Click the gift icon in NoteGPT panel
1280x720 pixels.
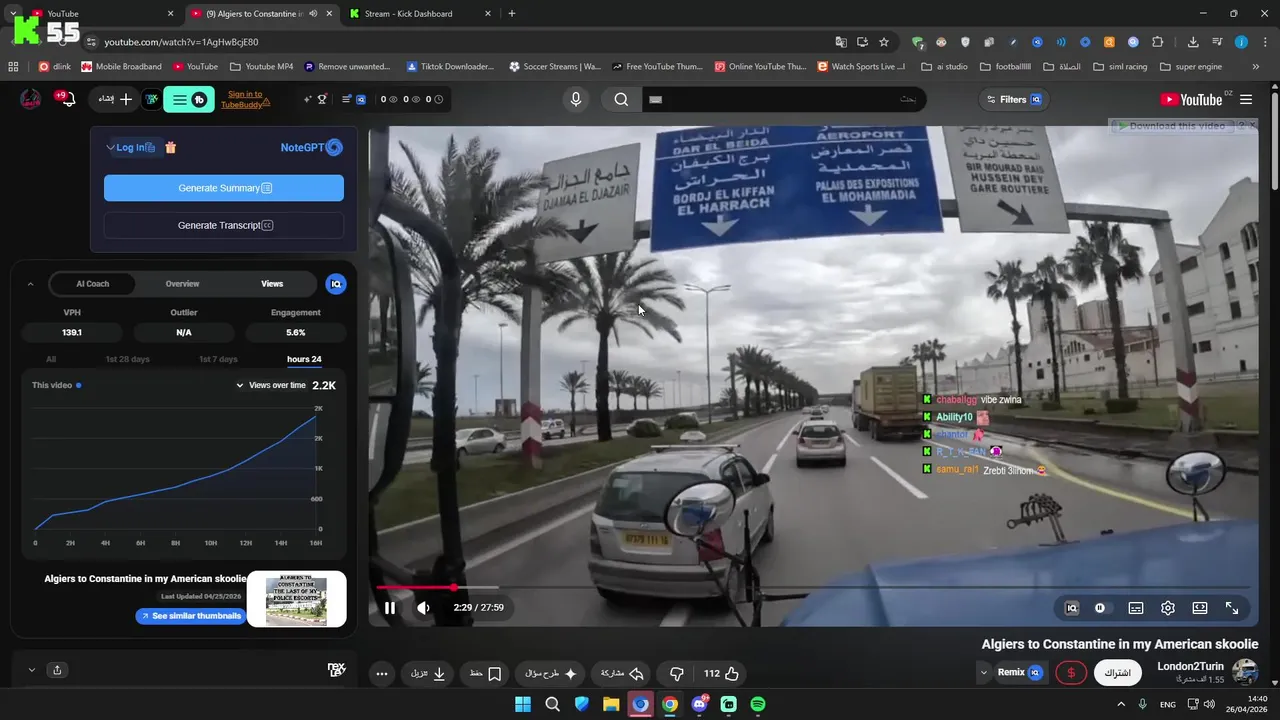click(171, 147)
